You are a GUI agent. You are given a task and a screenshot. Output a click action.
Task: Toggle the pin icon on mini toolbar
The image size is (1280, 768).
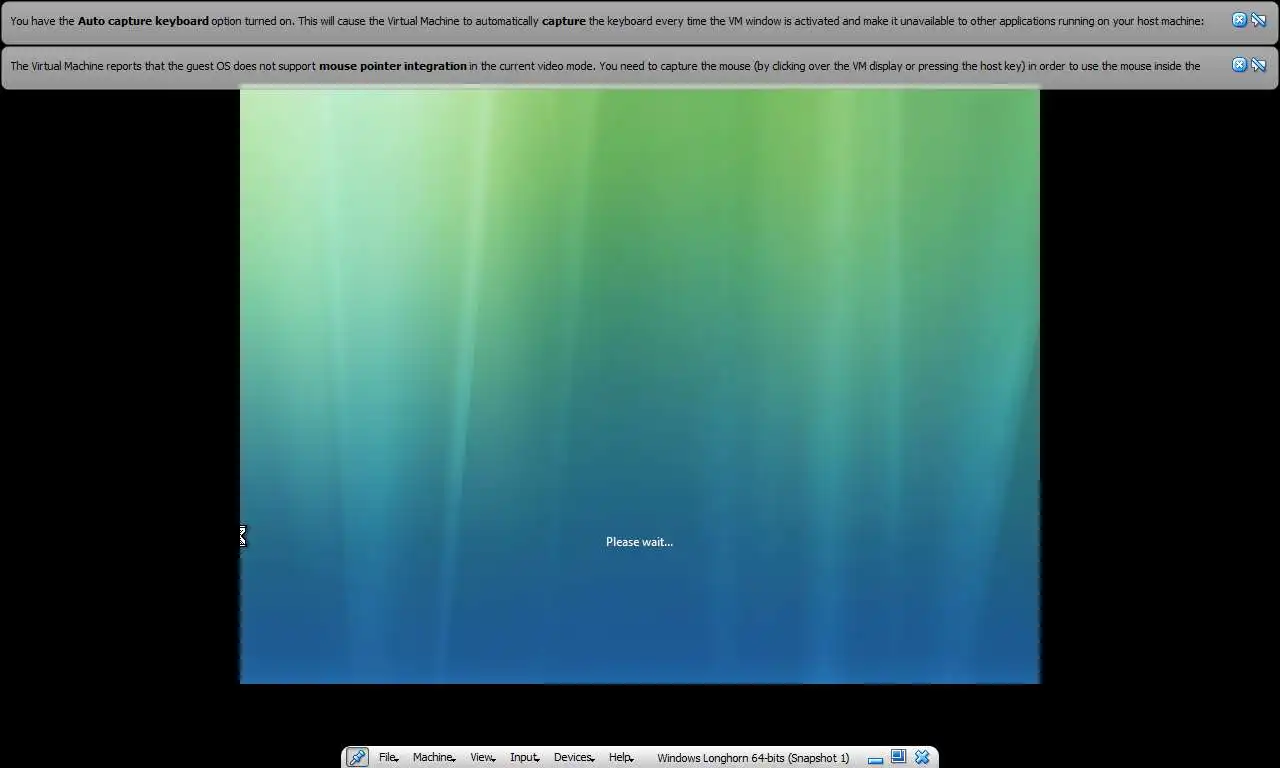click(x=357, y=757)
